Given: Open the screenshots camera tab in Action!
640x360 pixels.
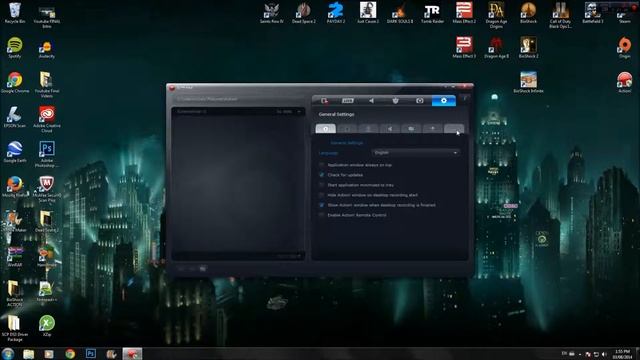Looking at the screenshot, I should [x=420, y=100].
